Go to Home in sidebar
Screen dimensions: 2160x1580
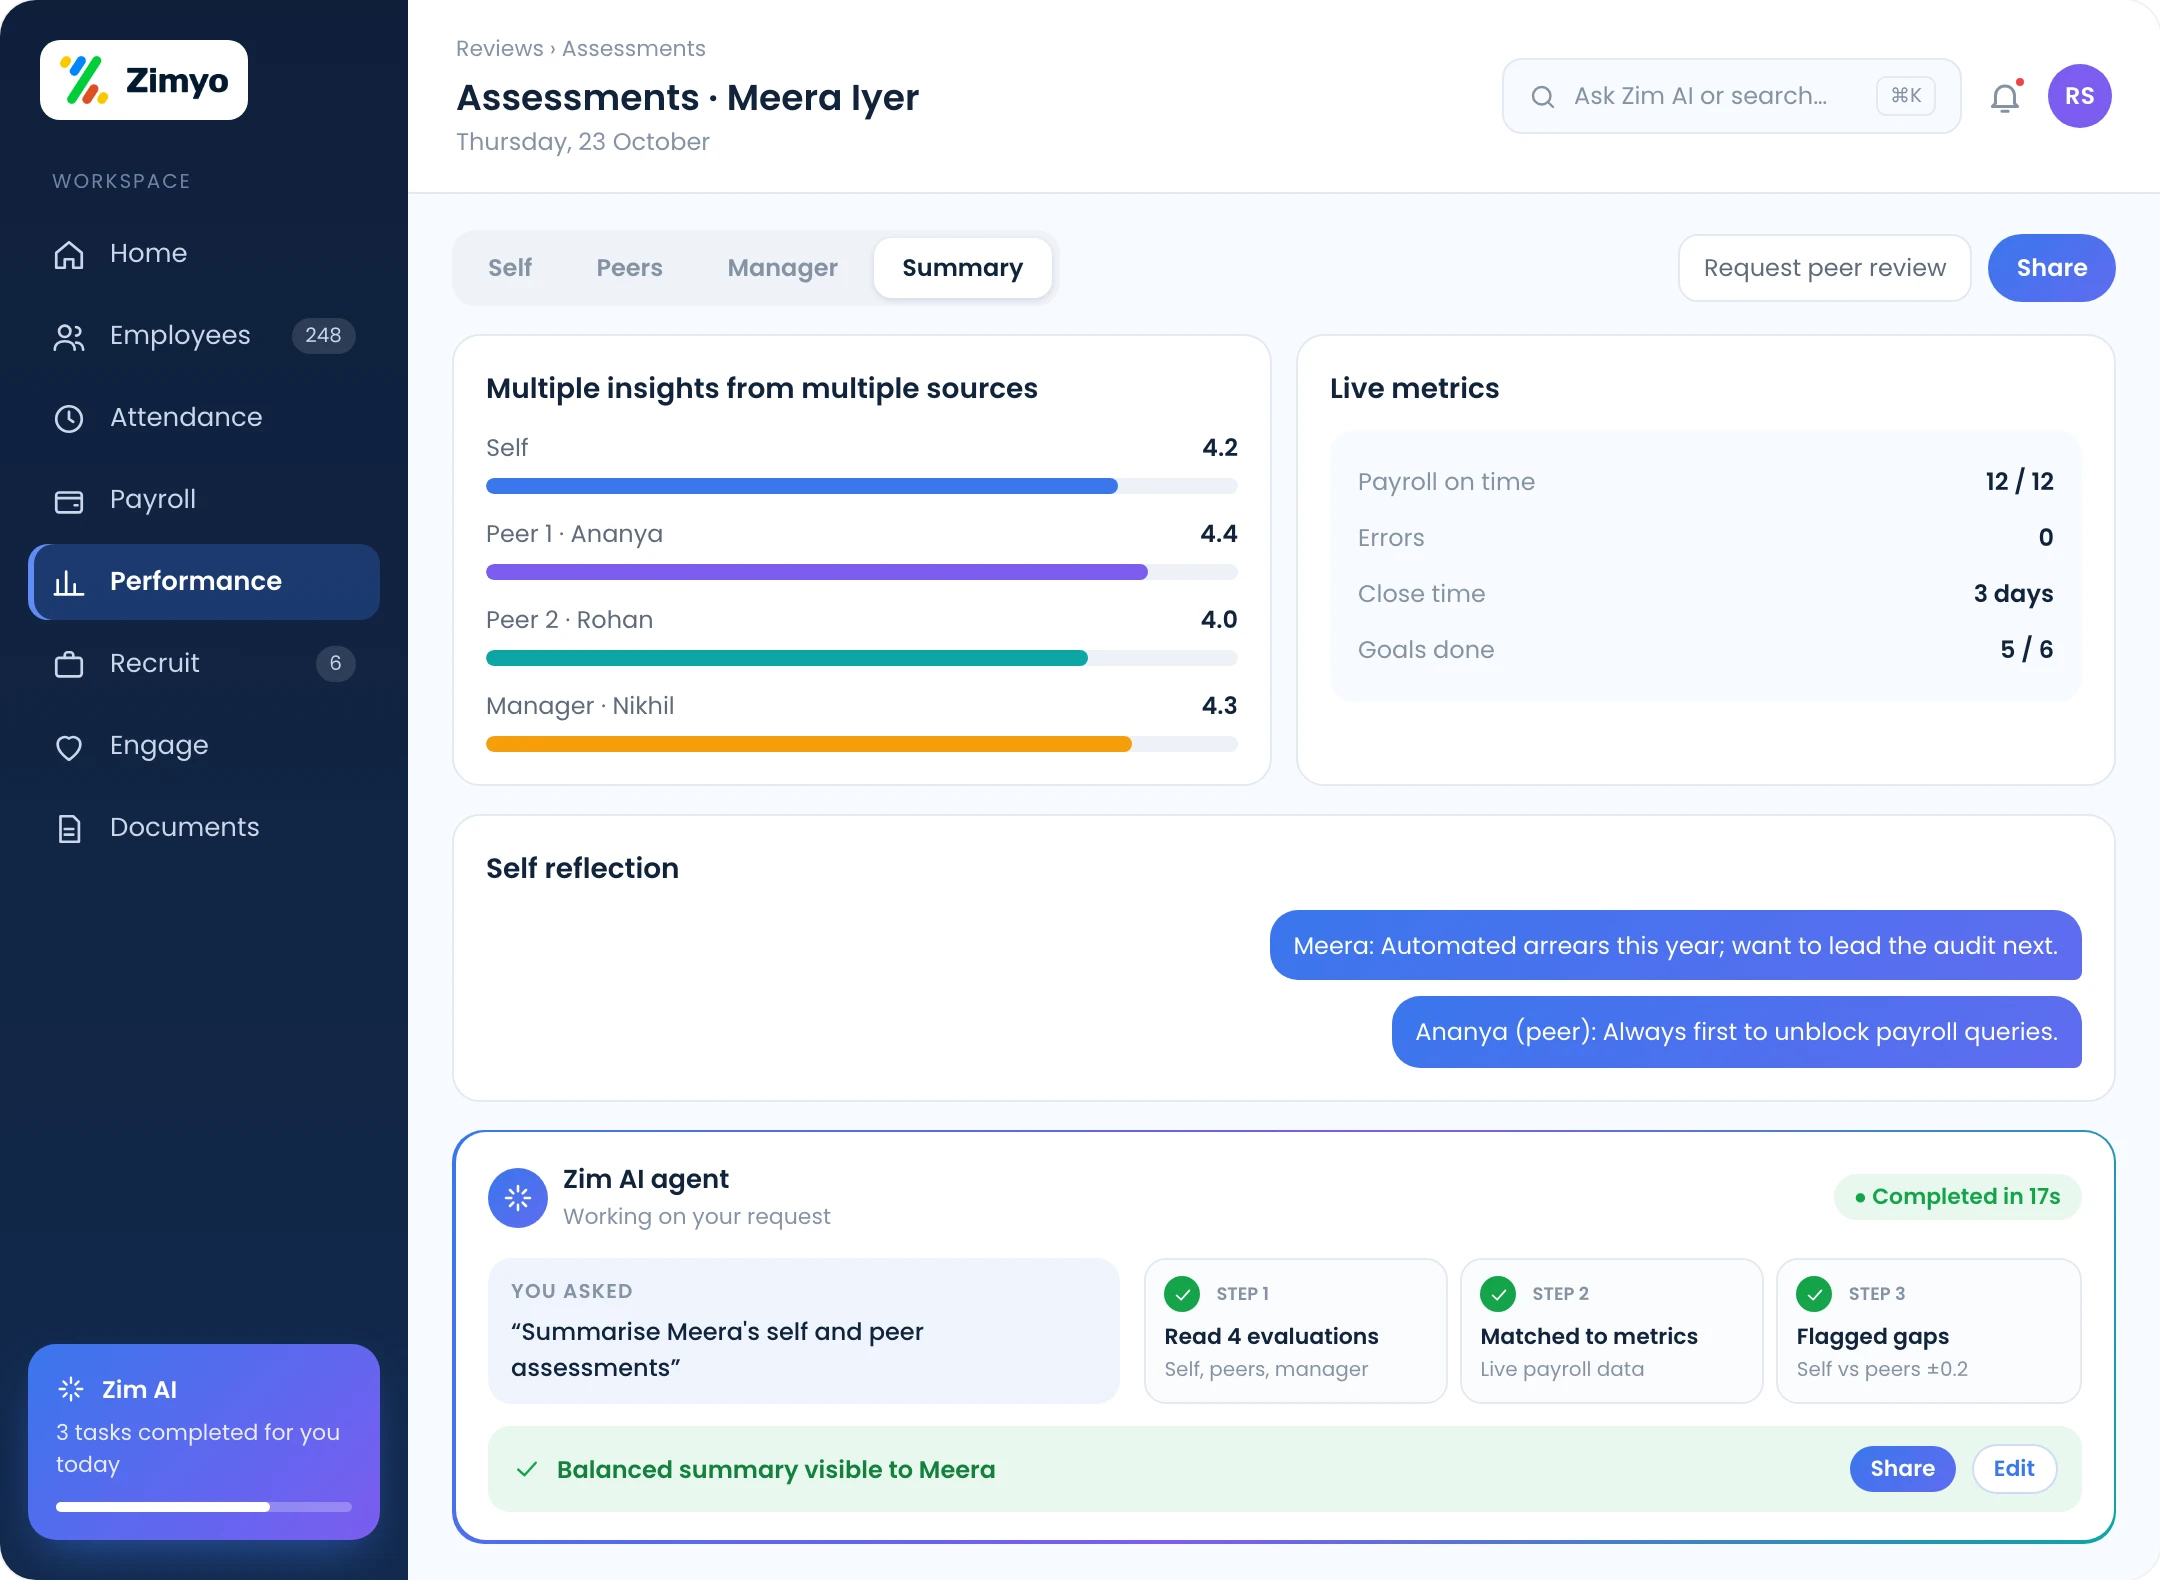tap(204, 254)
